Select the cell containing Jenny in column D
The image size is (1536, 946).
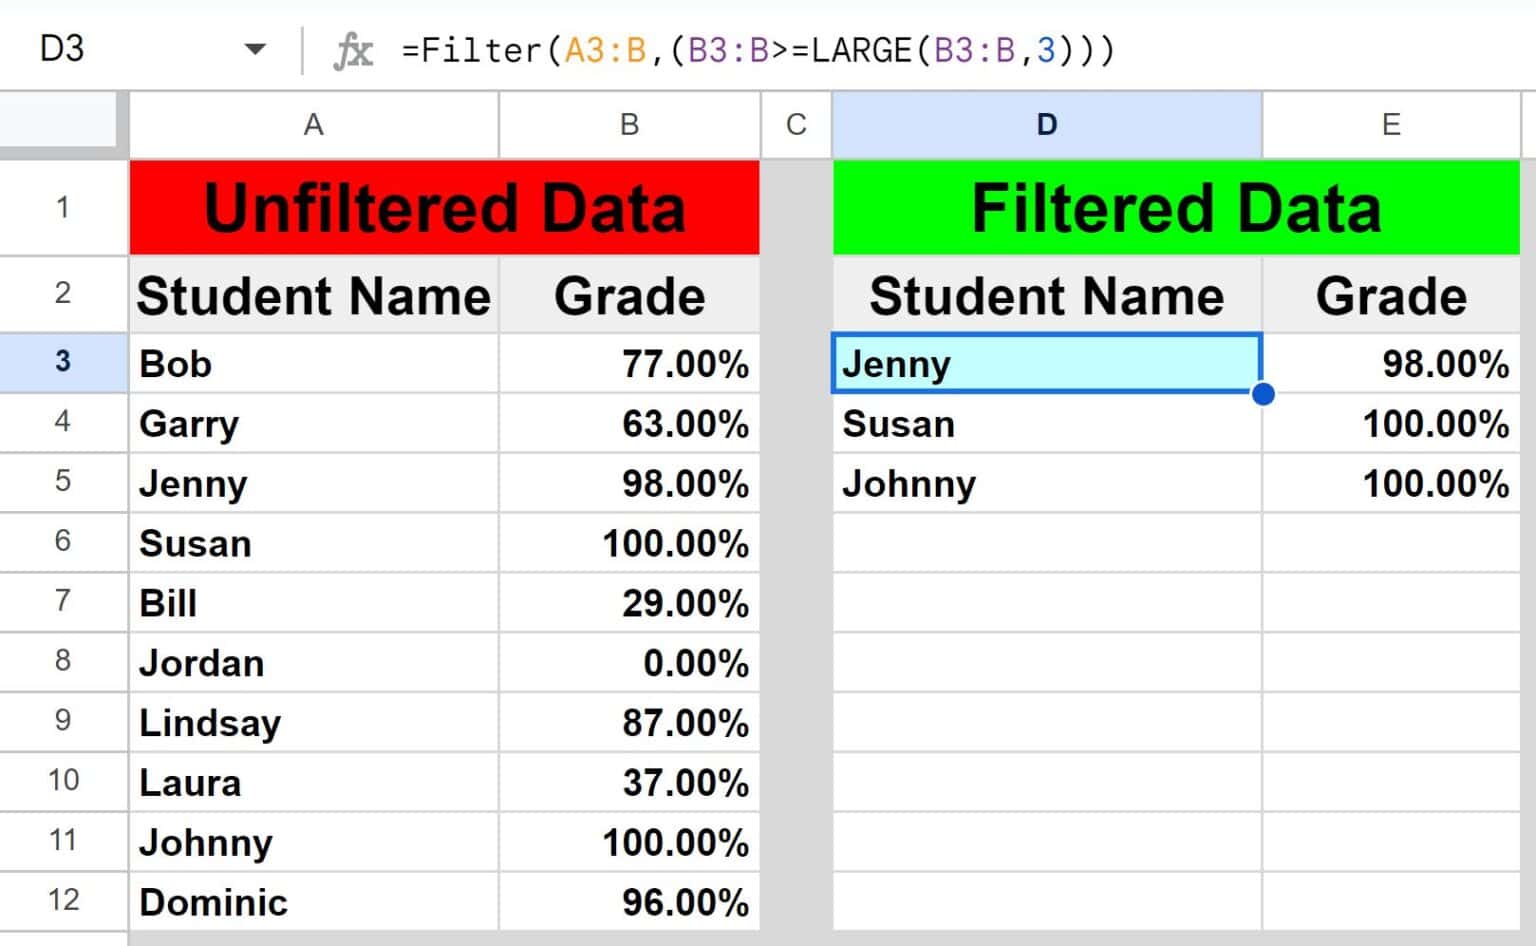coord(1046,364)
